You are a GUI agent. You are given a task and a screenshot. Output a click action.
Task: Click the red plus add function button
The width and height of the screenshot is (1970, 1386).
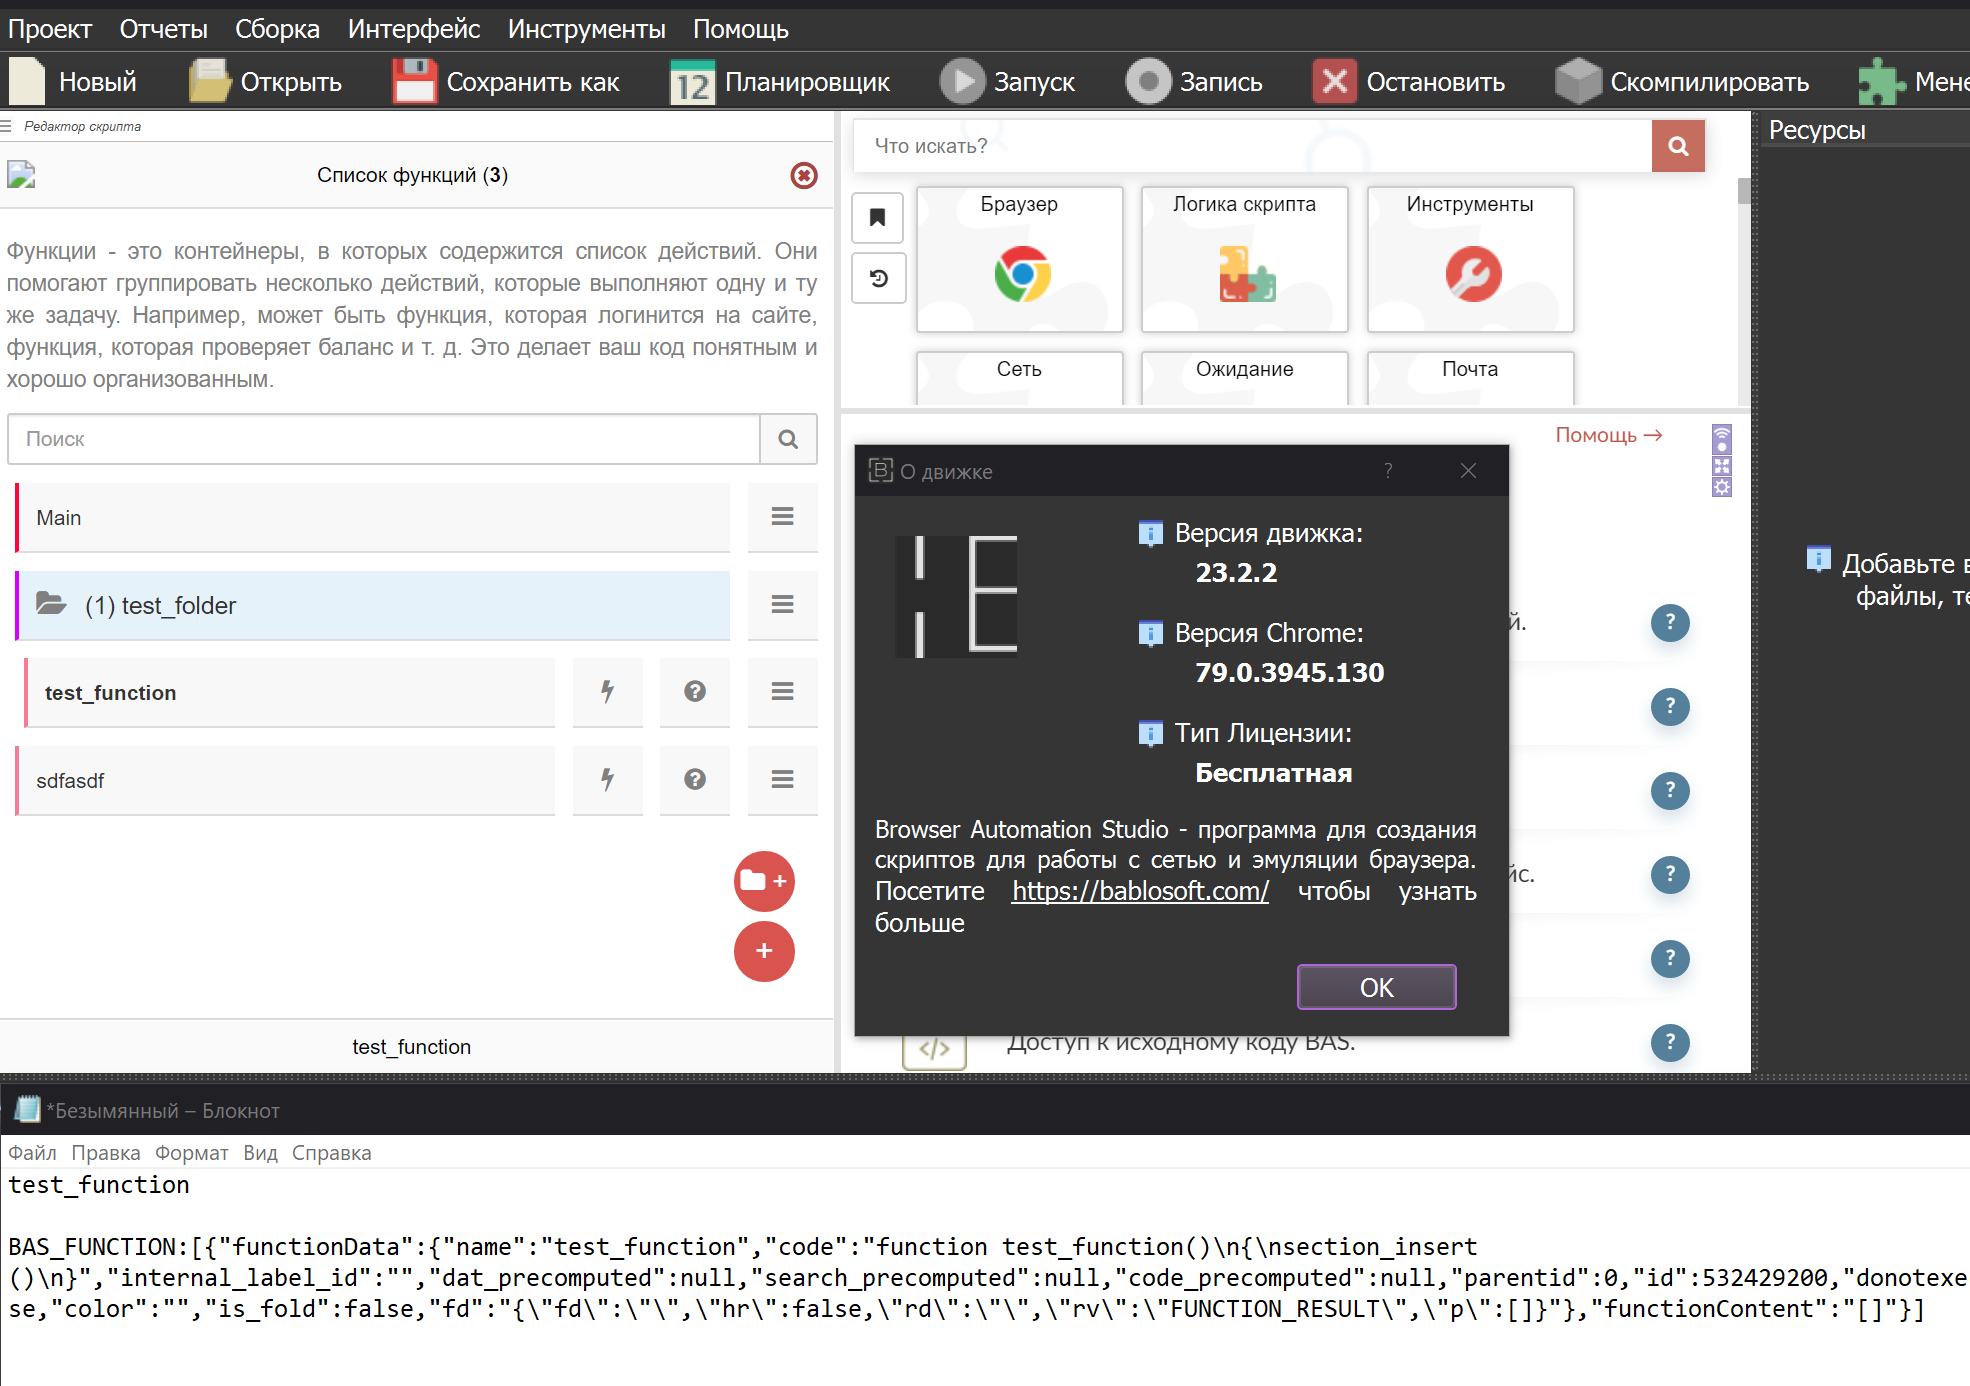764,951
